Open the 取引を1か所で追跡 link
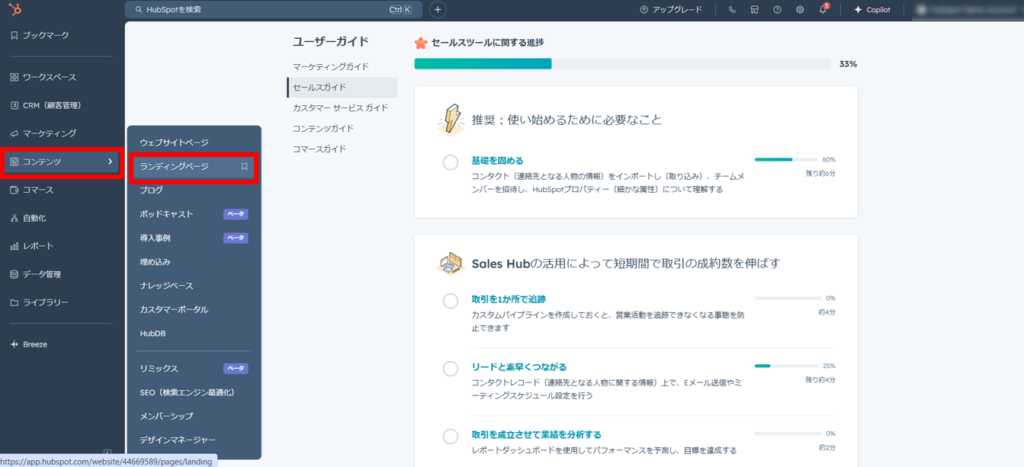This screenshot has height=467, width=1024. coord(508,299)
